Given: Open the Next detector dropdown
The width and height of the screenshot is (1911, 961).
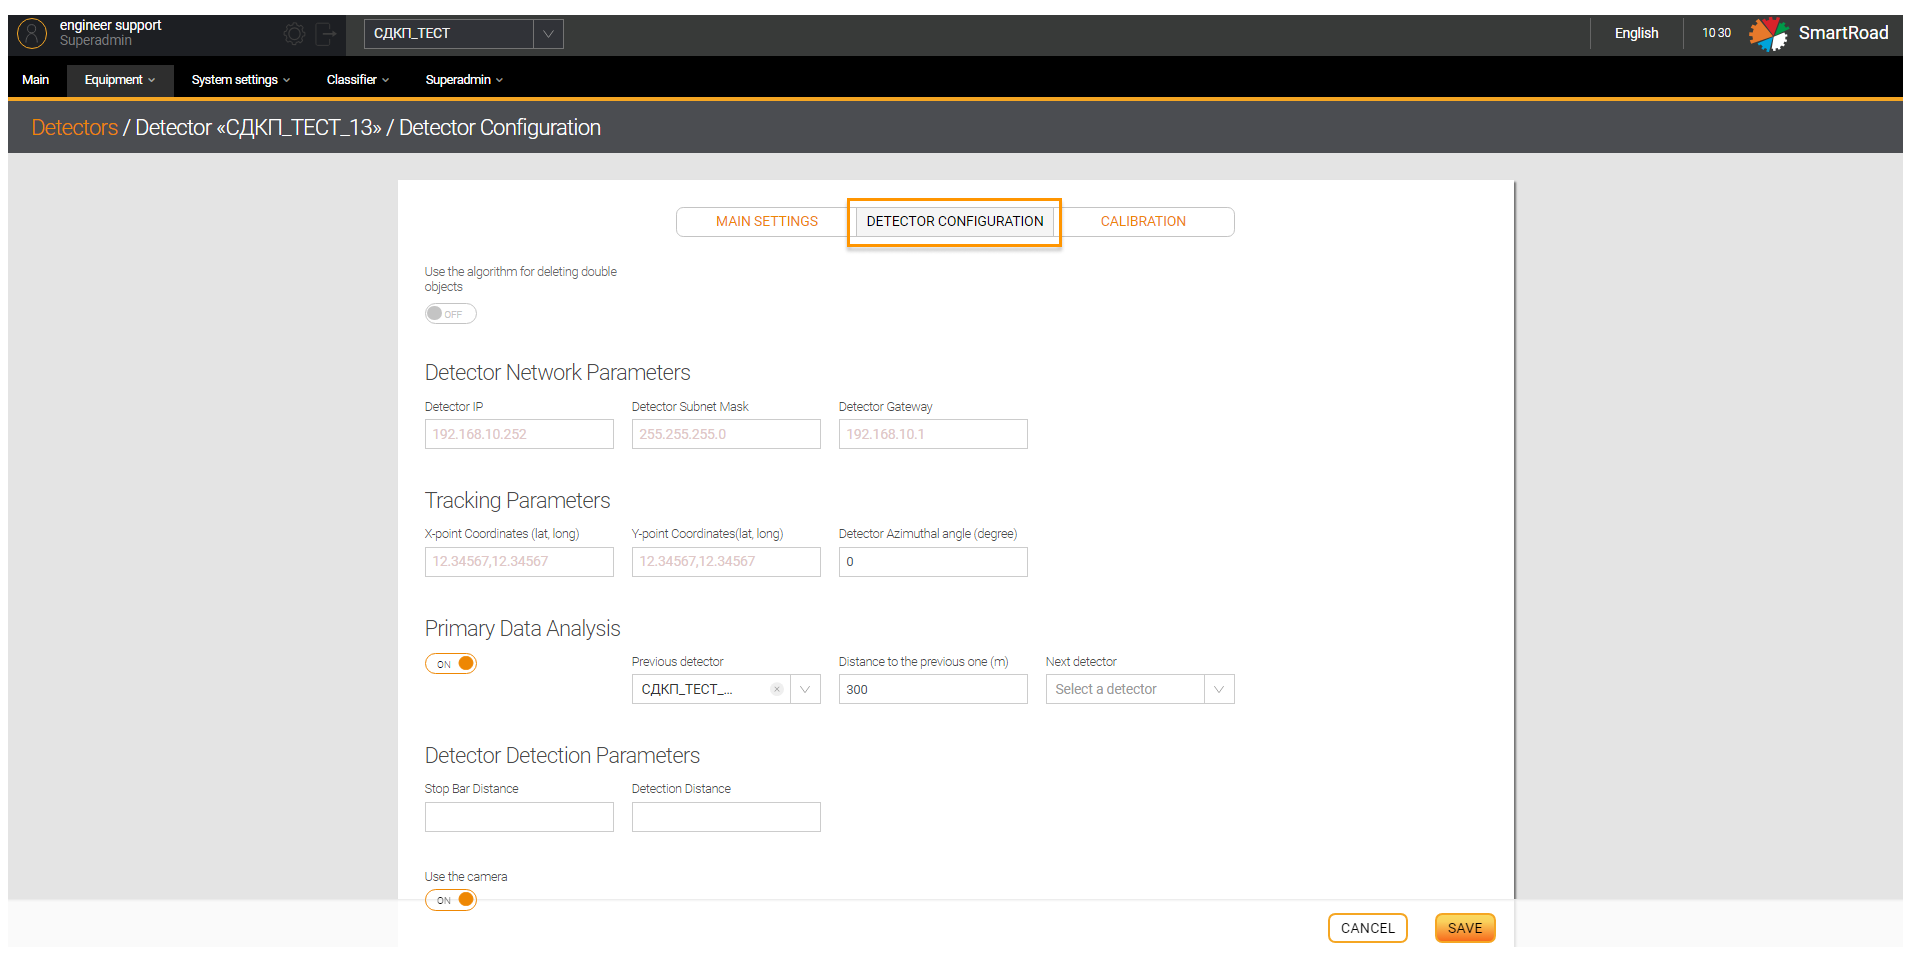Looking at the screenshot, I should click(1140, 689).
